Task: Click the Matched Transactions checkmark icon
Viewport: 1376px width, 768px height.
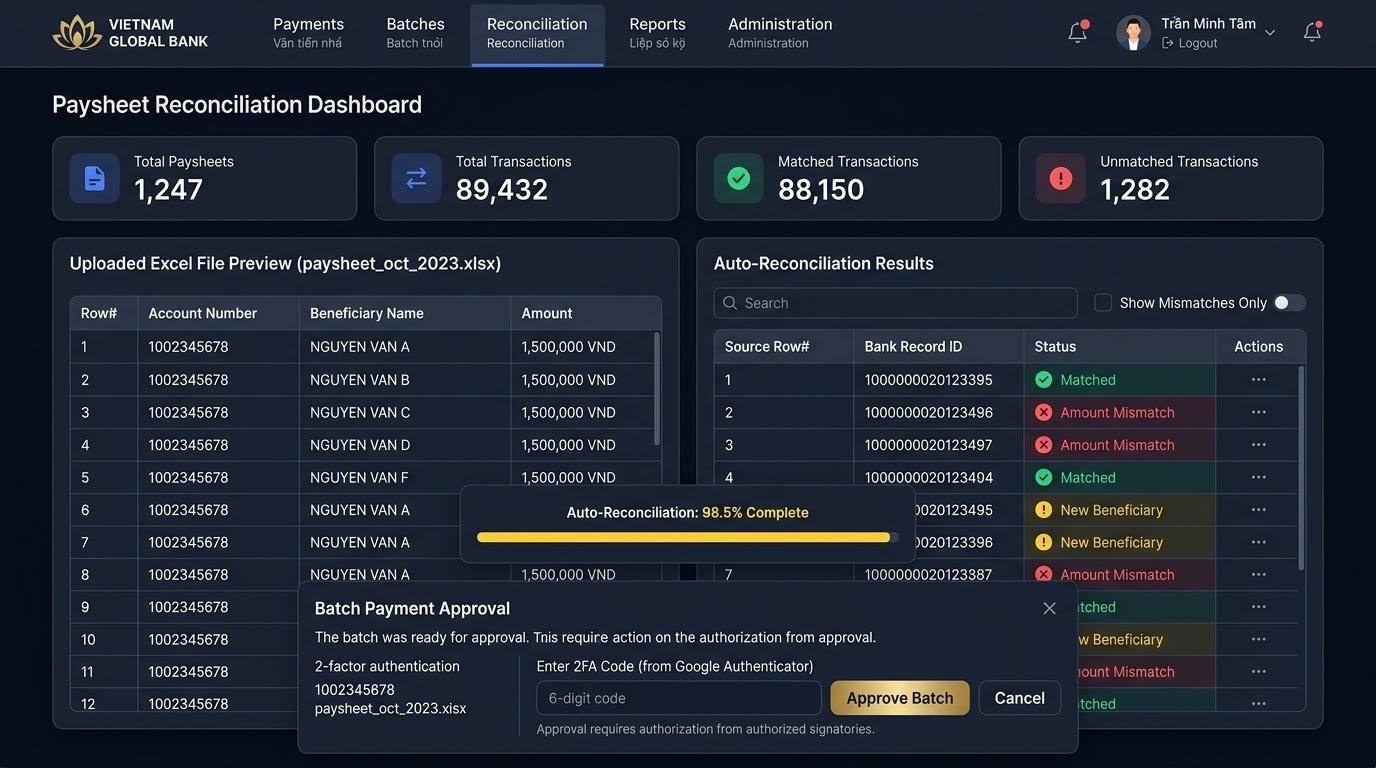Action: click(x=738, y=178)
